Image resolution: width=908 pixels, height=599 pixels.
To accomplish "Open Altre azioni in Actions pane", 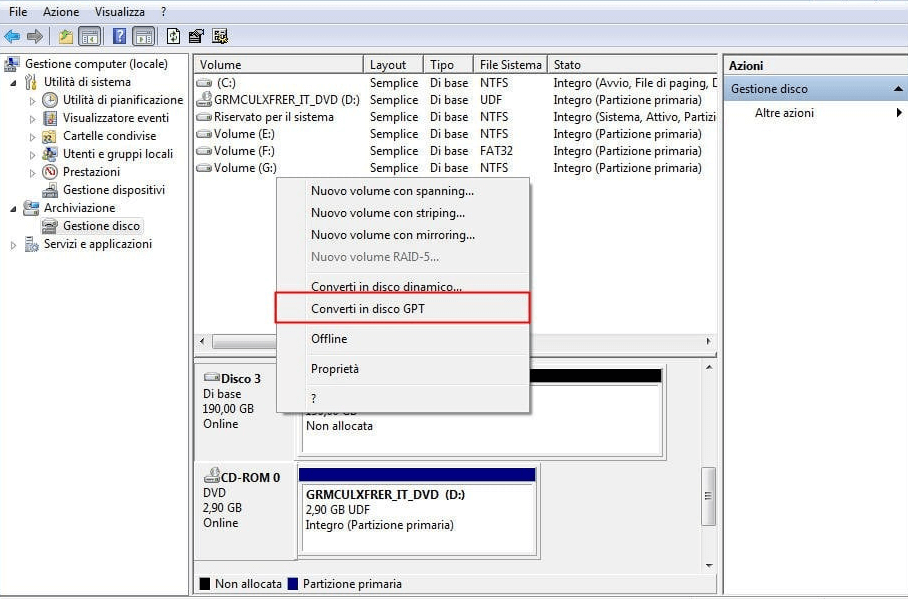I will pos(815,112).
